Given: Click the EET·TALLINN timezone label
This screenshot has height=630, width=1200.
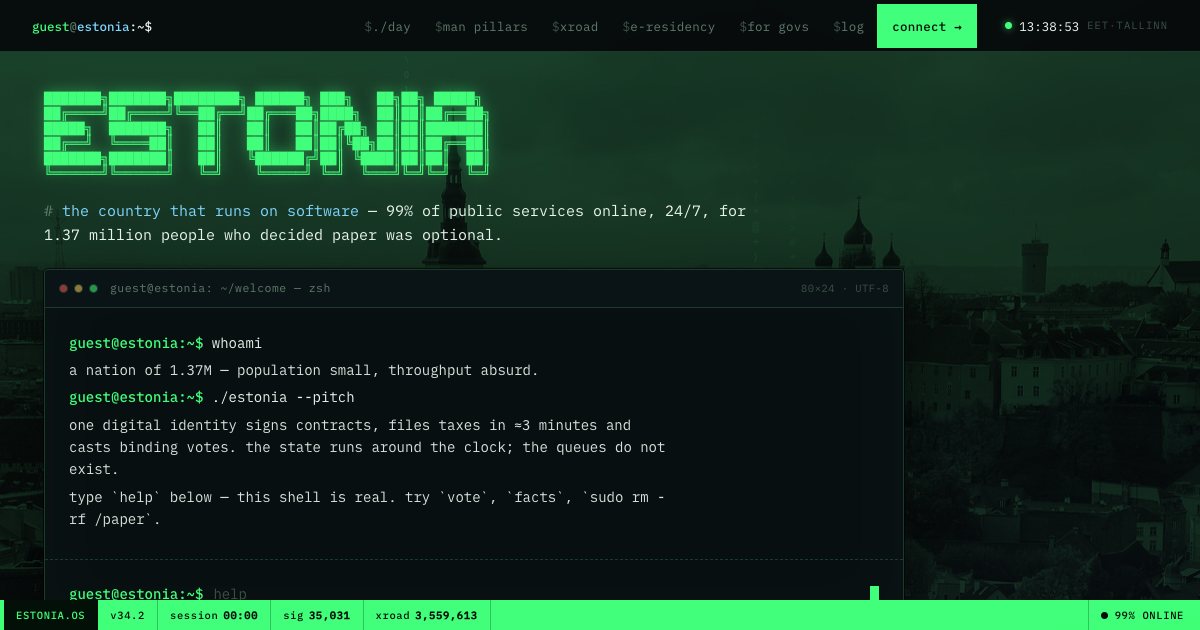Looking at the screenshot, I should coord(1127,26).
